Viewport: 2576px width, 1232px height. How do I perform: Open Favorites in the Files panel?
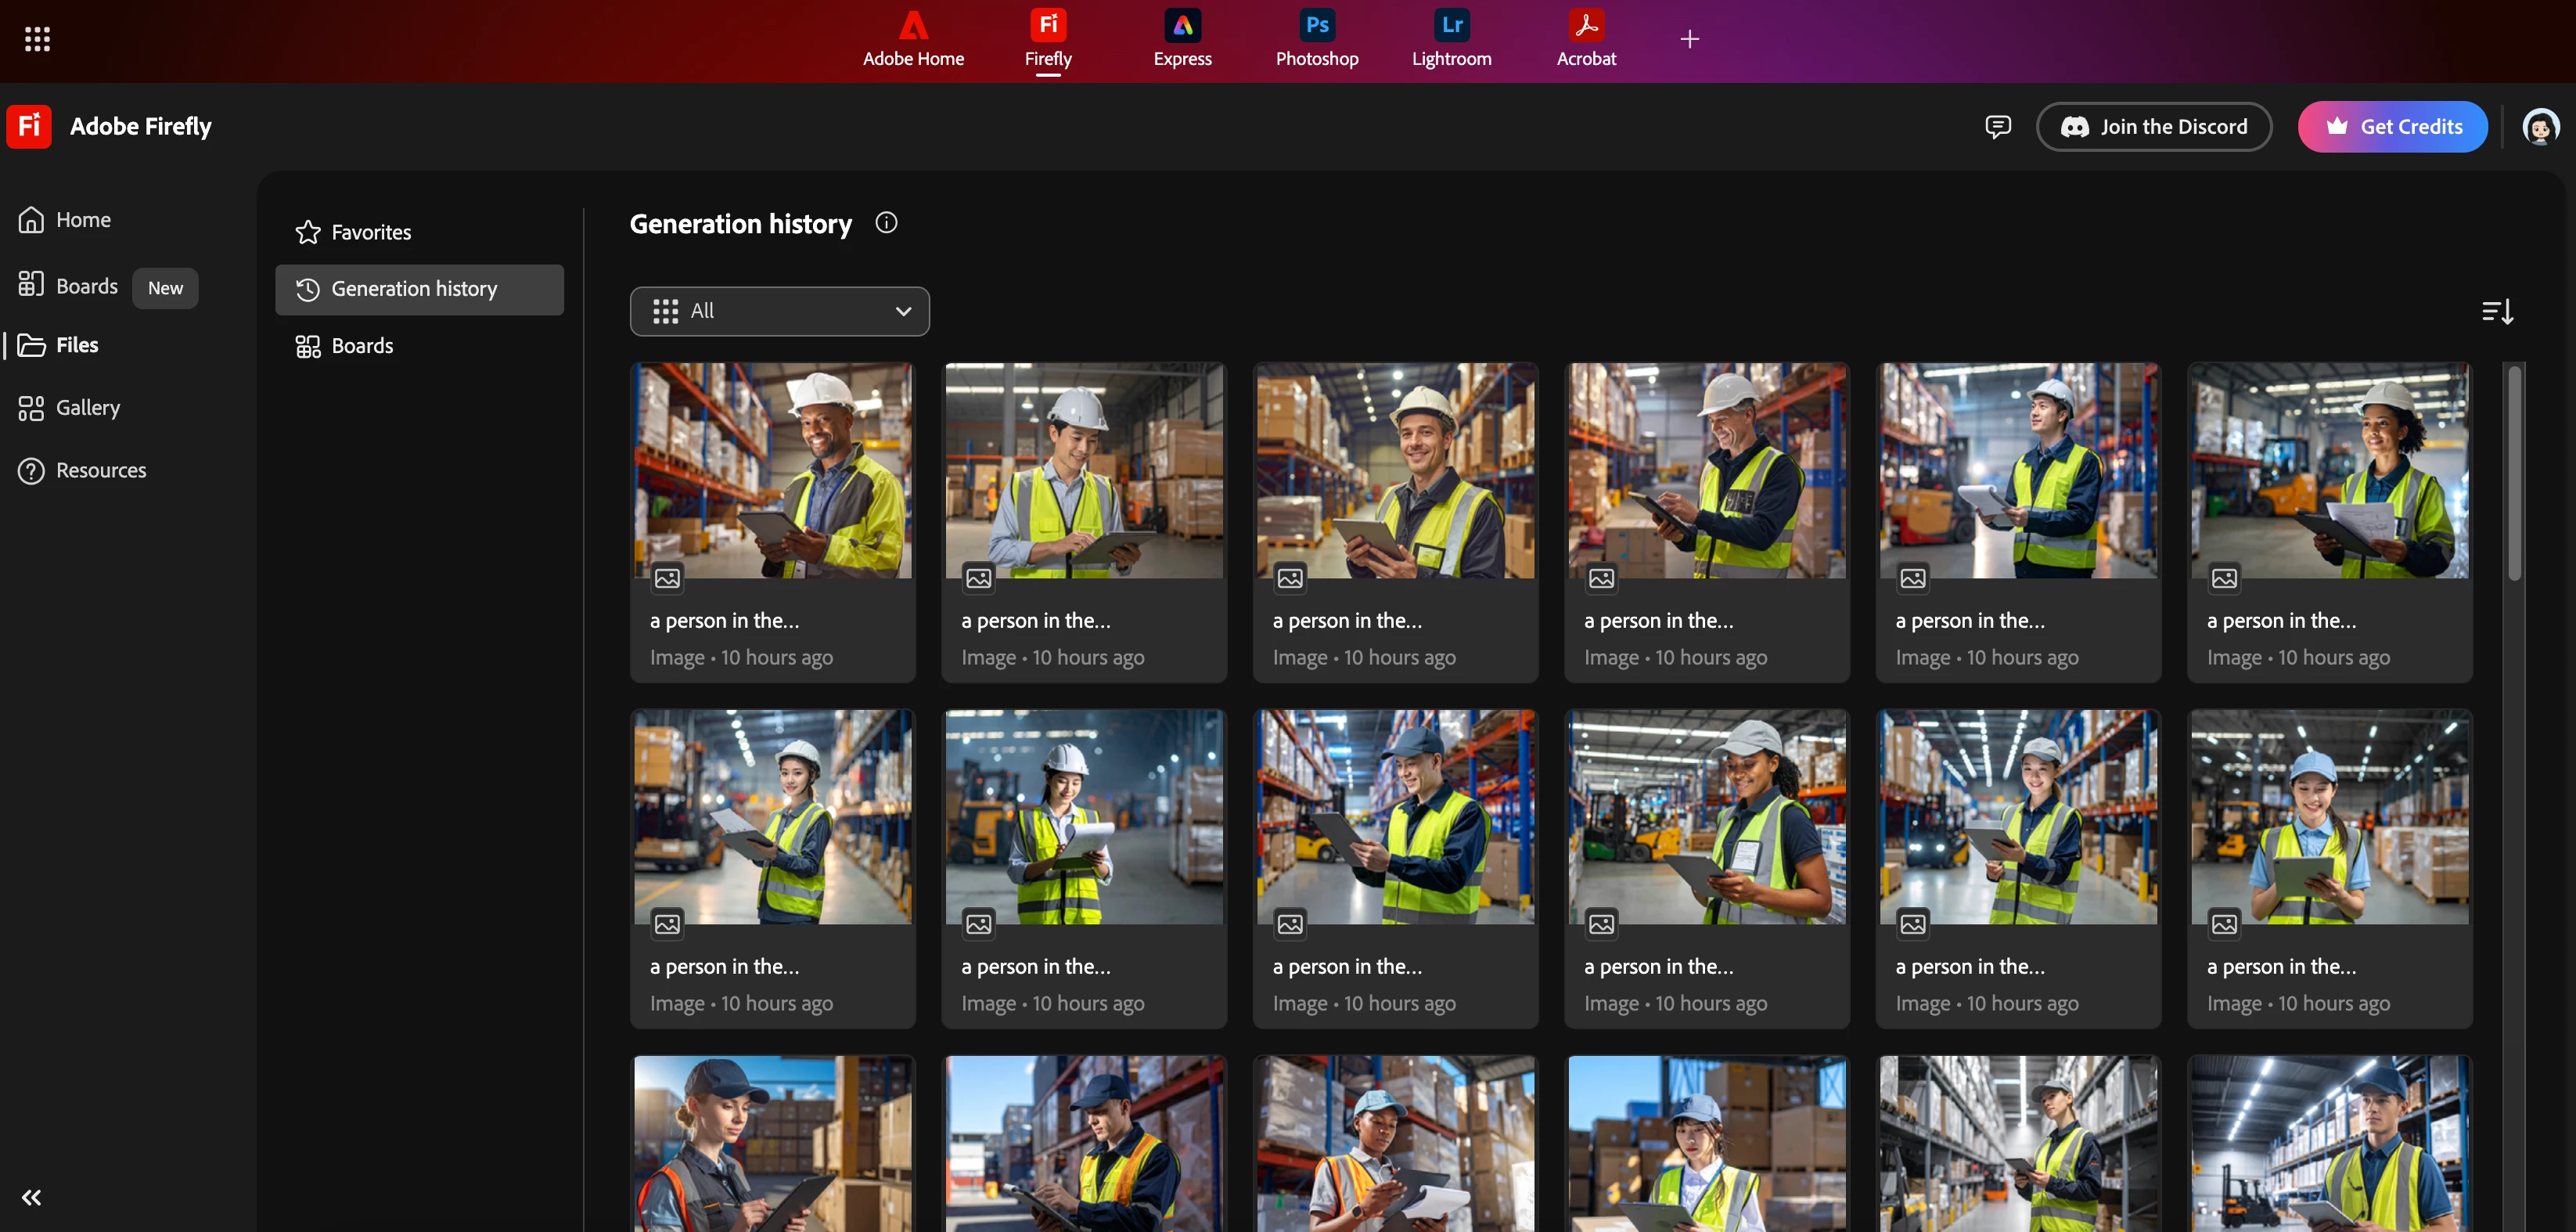tap(371, 232)
